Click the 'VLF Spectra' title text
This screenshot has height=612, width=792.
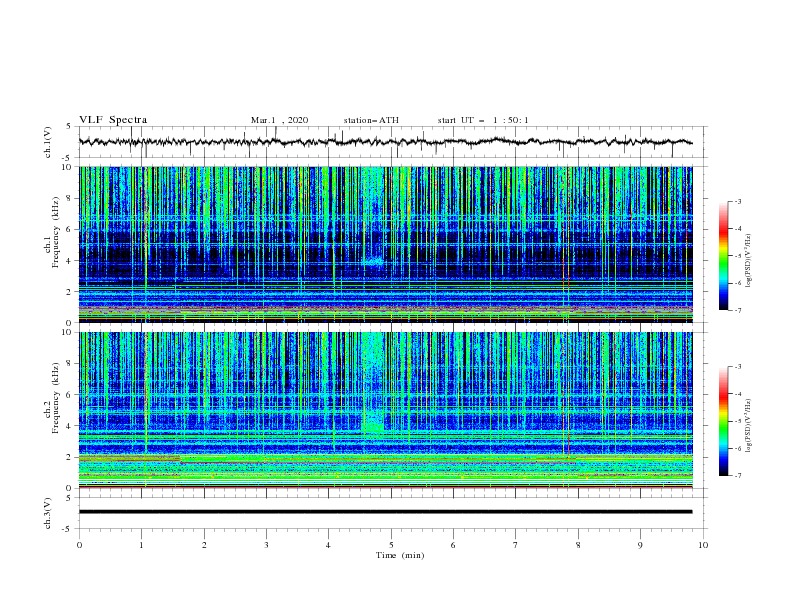click(x=113, y=120)
